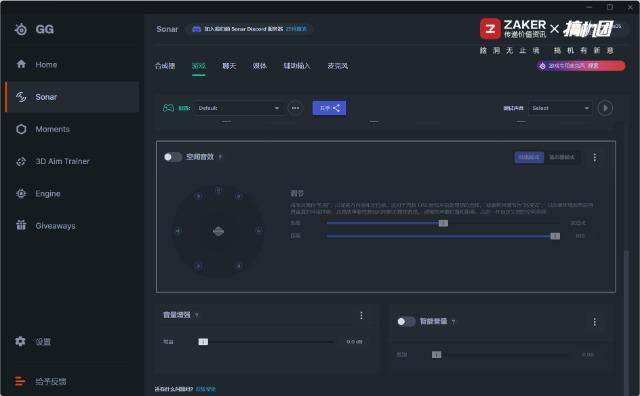This screenshot has height=396, width=640.
Task: Switch to the 合成器 mixer tab
Action: [165, 66]
